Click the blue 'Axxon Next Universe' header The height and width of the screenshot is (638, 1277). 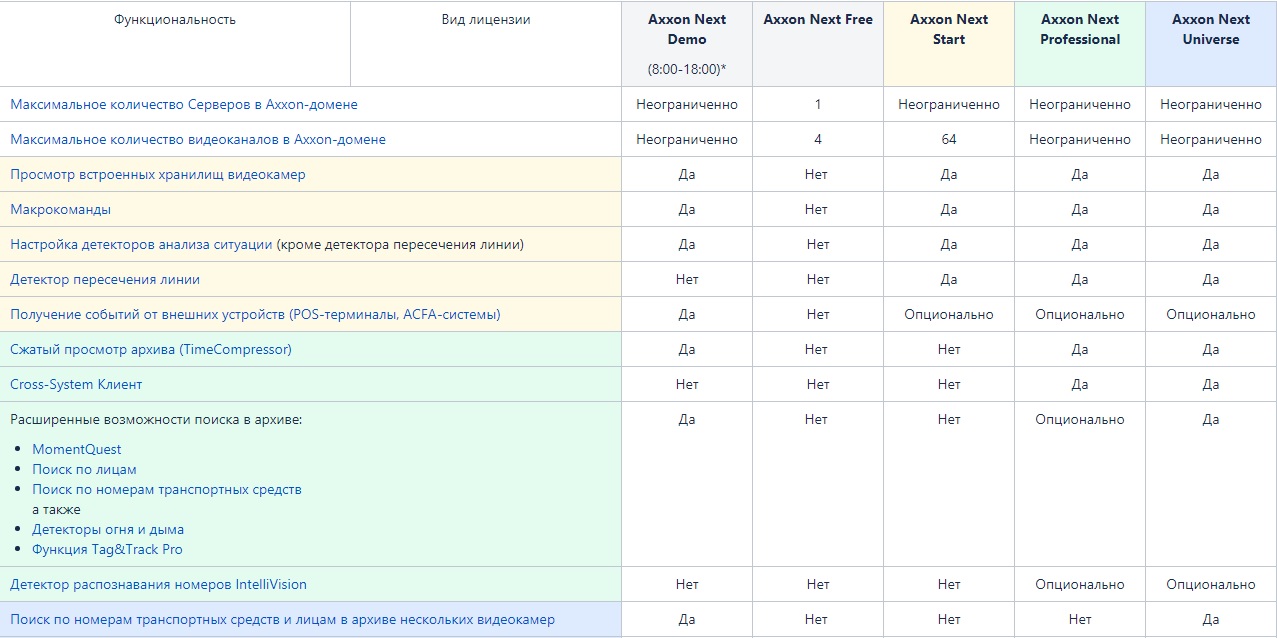click(x=1211, y=30)
